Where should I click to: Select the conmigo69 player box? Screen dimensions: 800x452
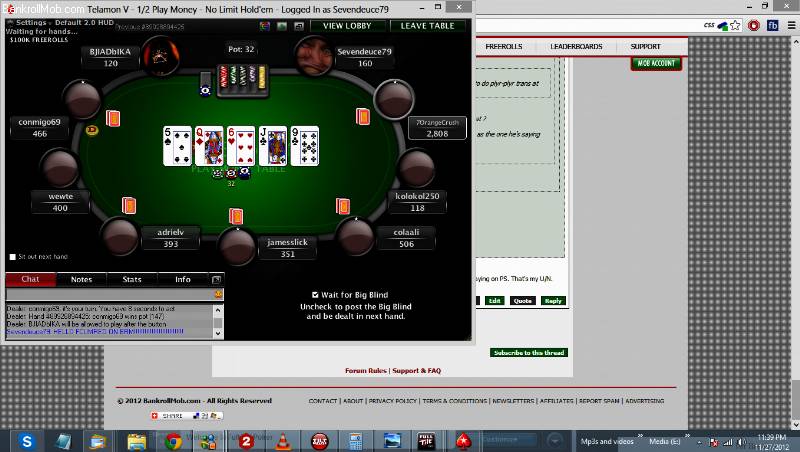coord(40,128)
